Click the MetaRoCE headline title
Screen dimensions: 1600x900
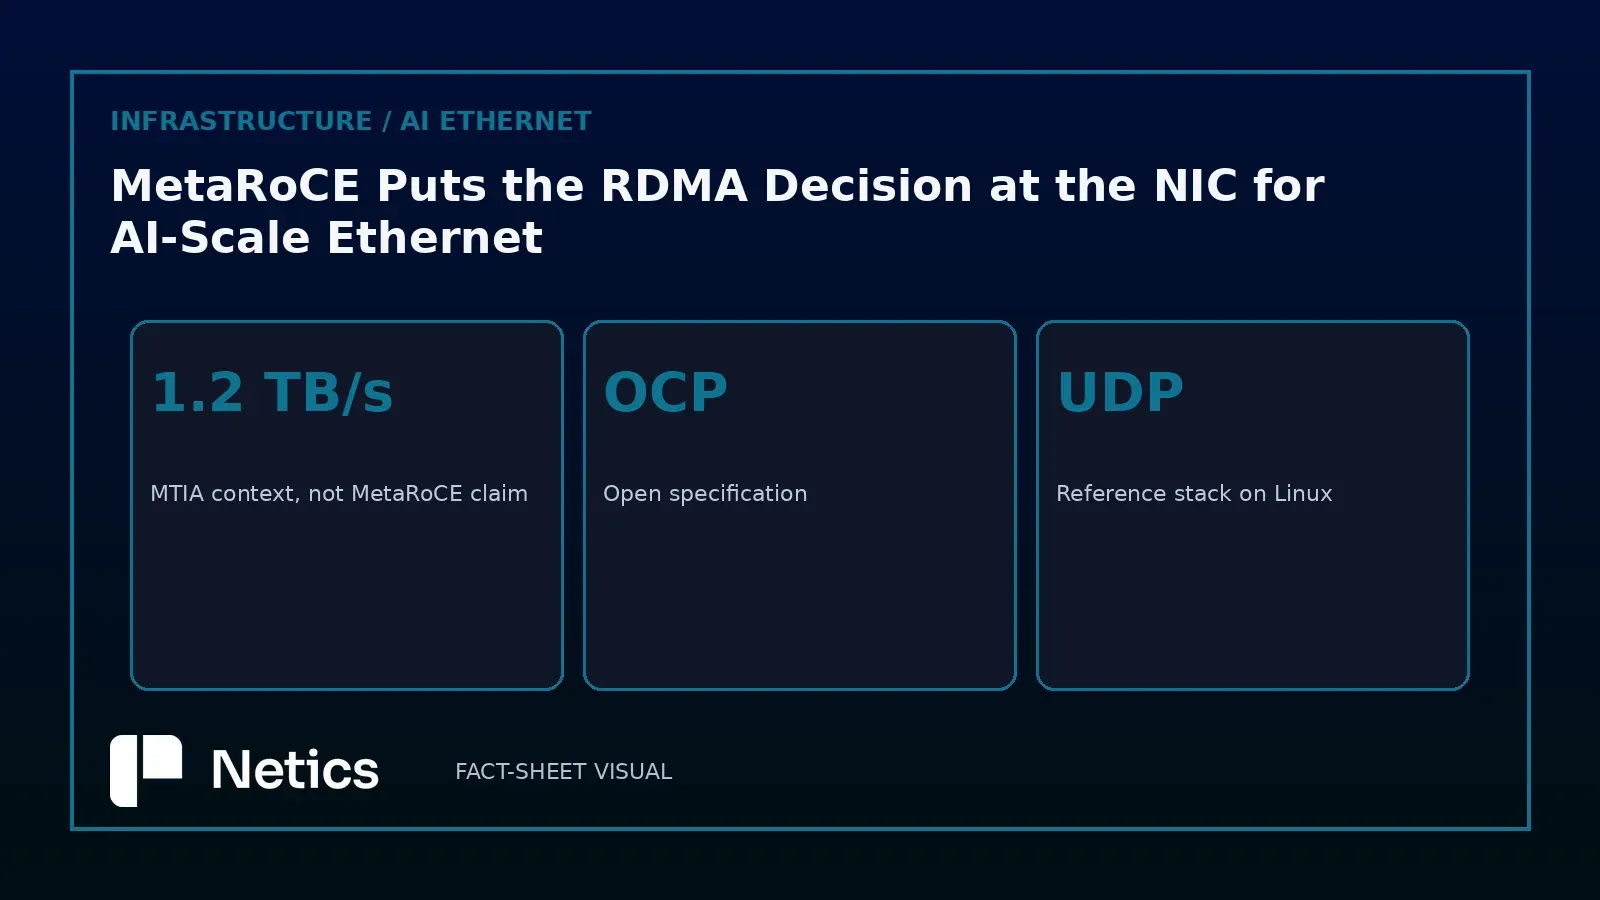click(x=717, y=211)
